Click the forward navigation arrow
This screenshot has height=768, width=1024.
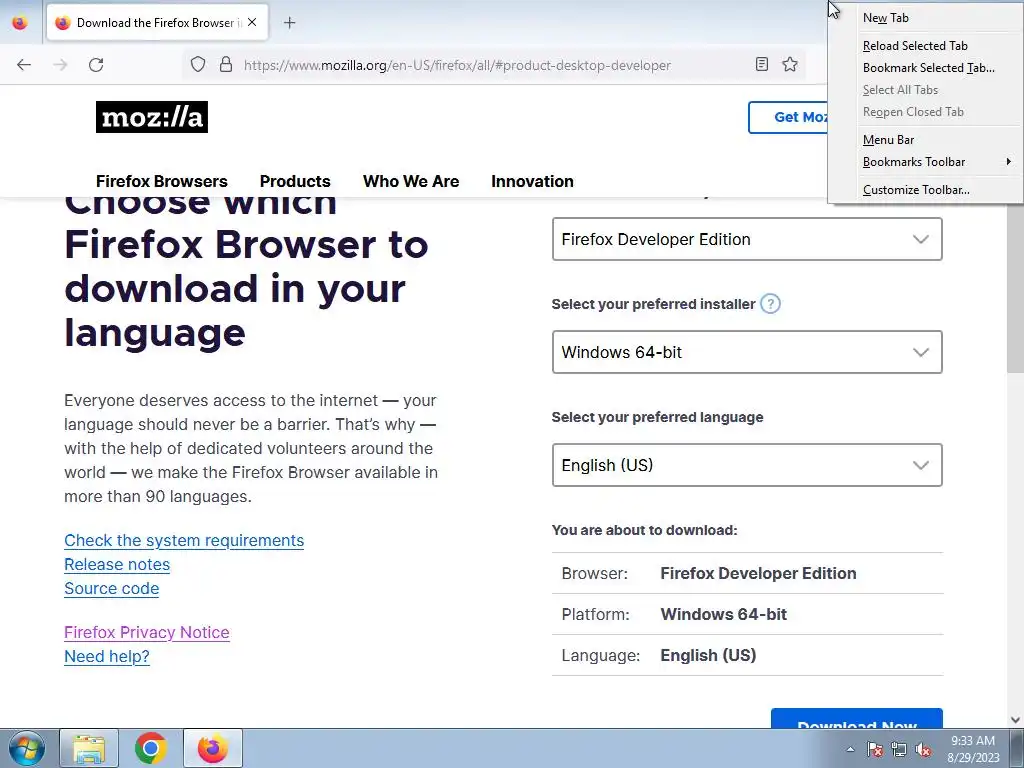(60, 65)
